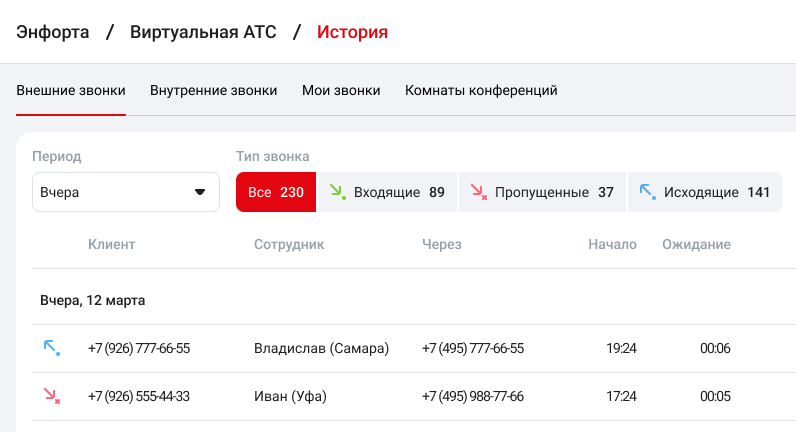Select the Внешние звонки tab
This screenshot has height=432, width=796.
click(71, 90)
